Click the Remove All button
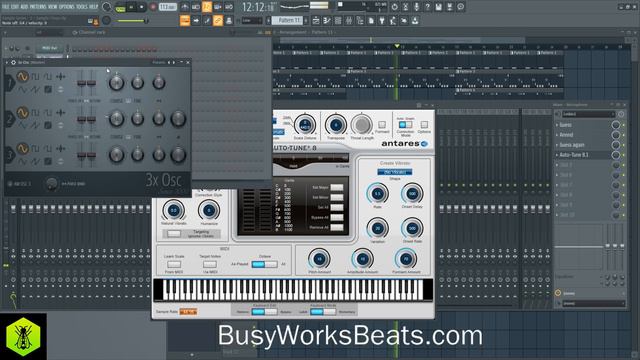The image size is (640, 360). (x=337, y=227)
